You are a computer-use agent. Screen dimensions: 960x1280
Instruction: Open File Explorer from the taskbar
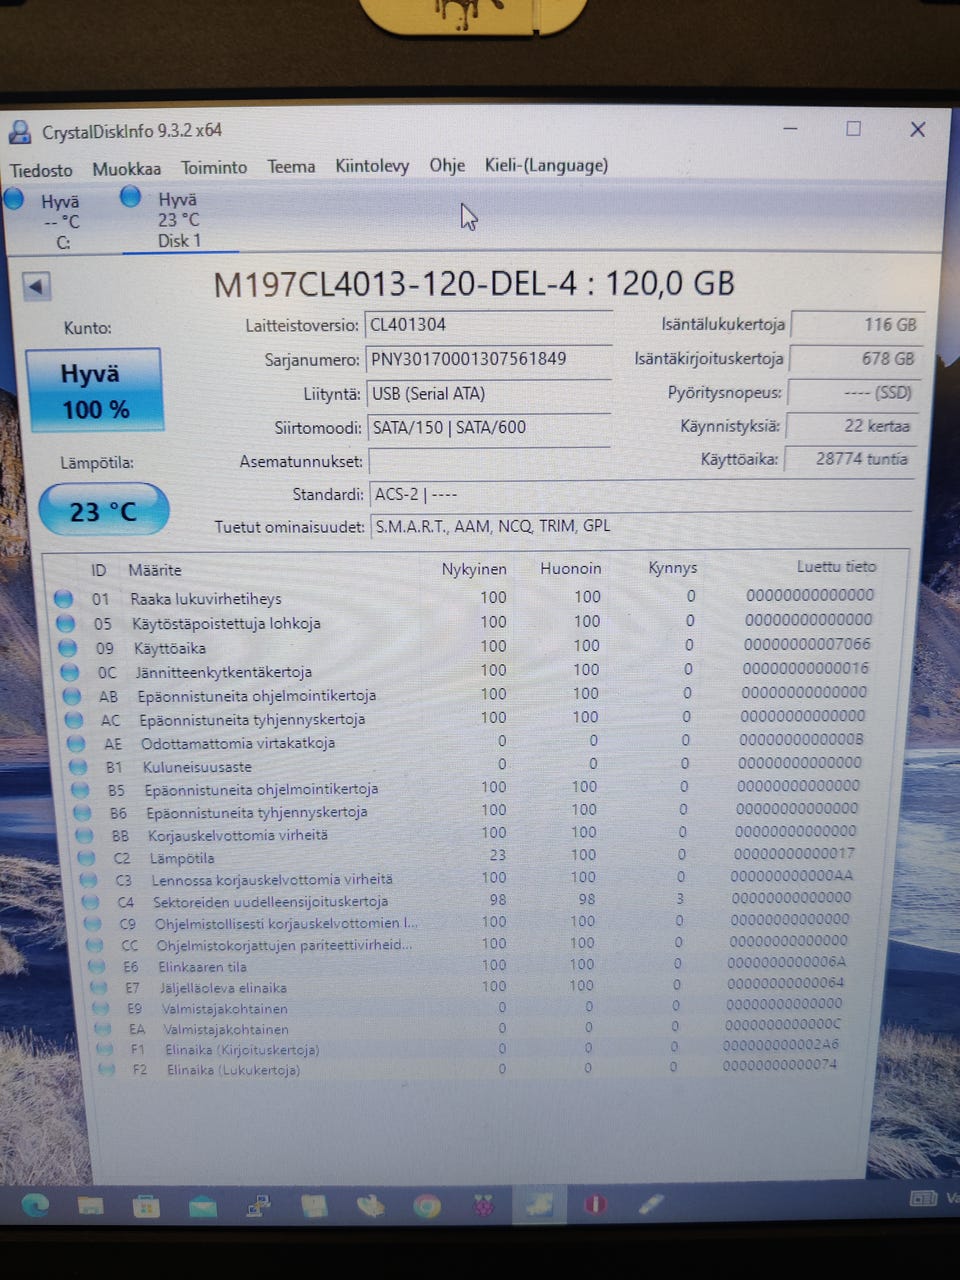click(90, 1207)
